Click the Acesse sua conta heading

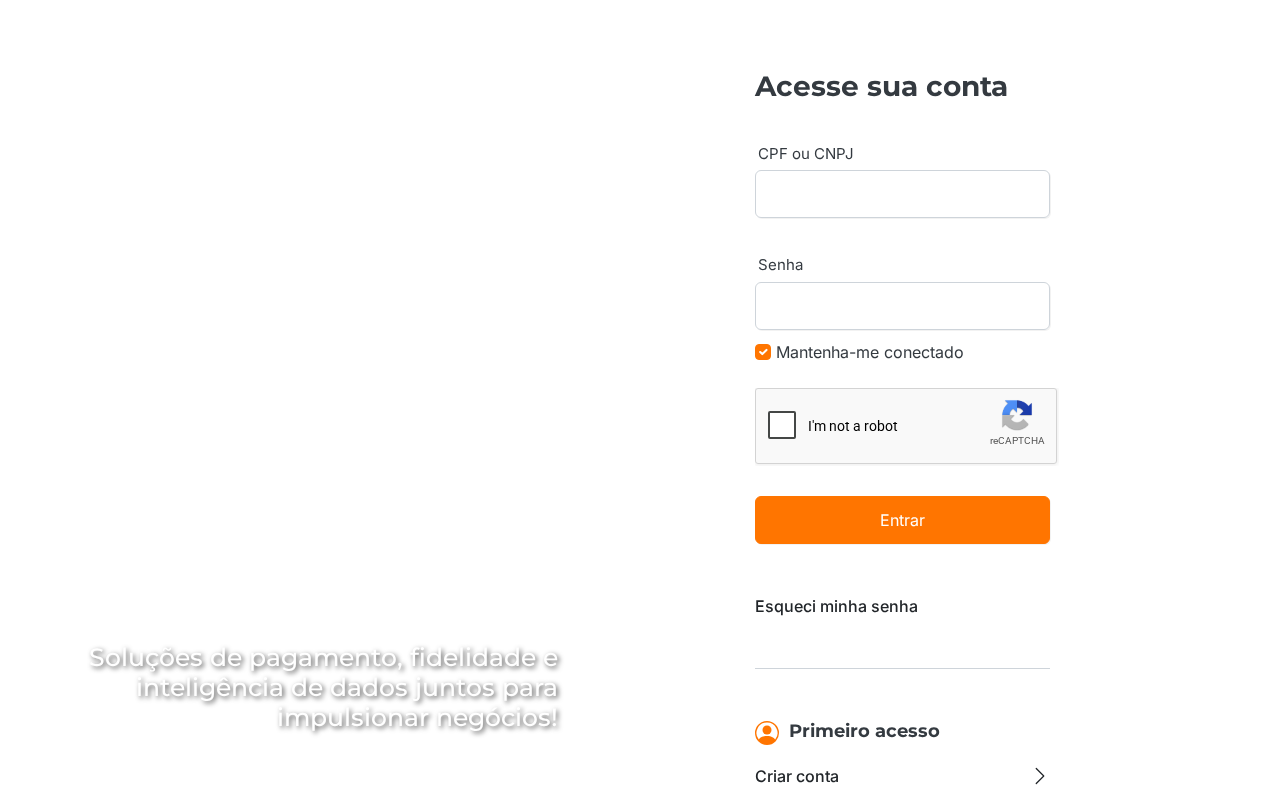tap(881, 86)
